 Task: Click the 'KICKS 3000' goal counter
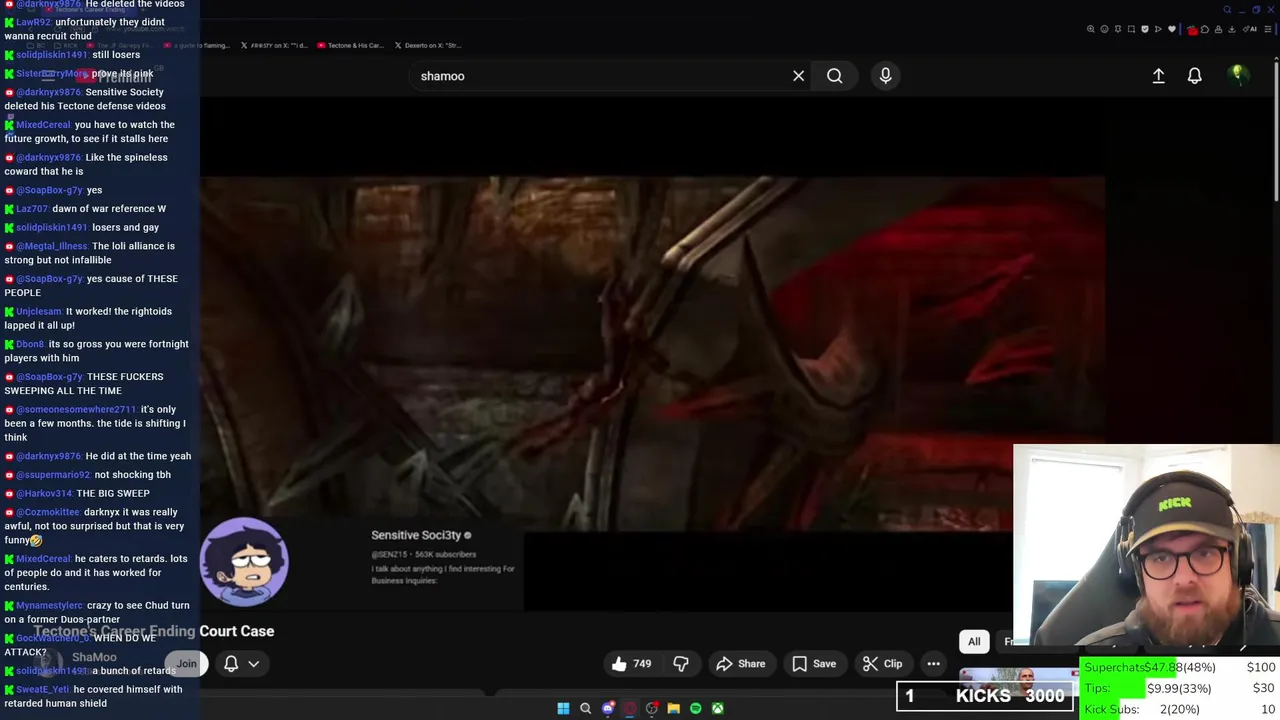pyautogui.click(x=985, y=696)
